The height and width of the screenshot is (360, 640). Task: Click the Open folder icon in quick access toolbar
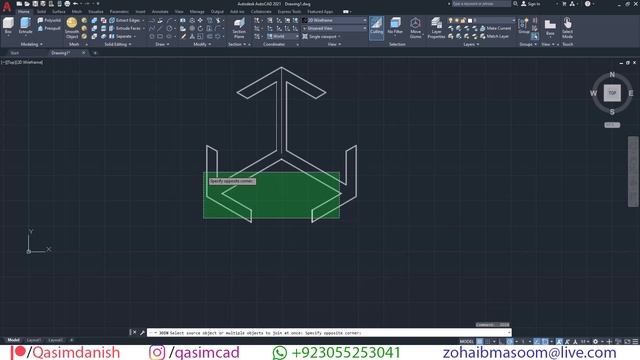27,4
